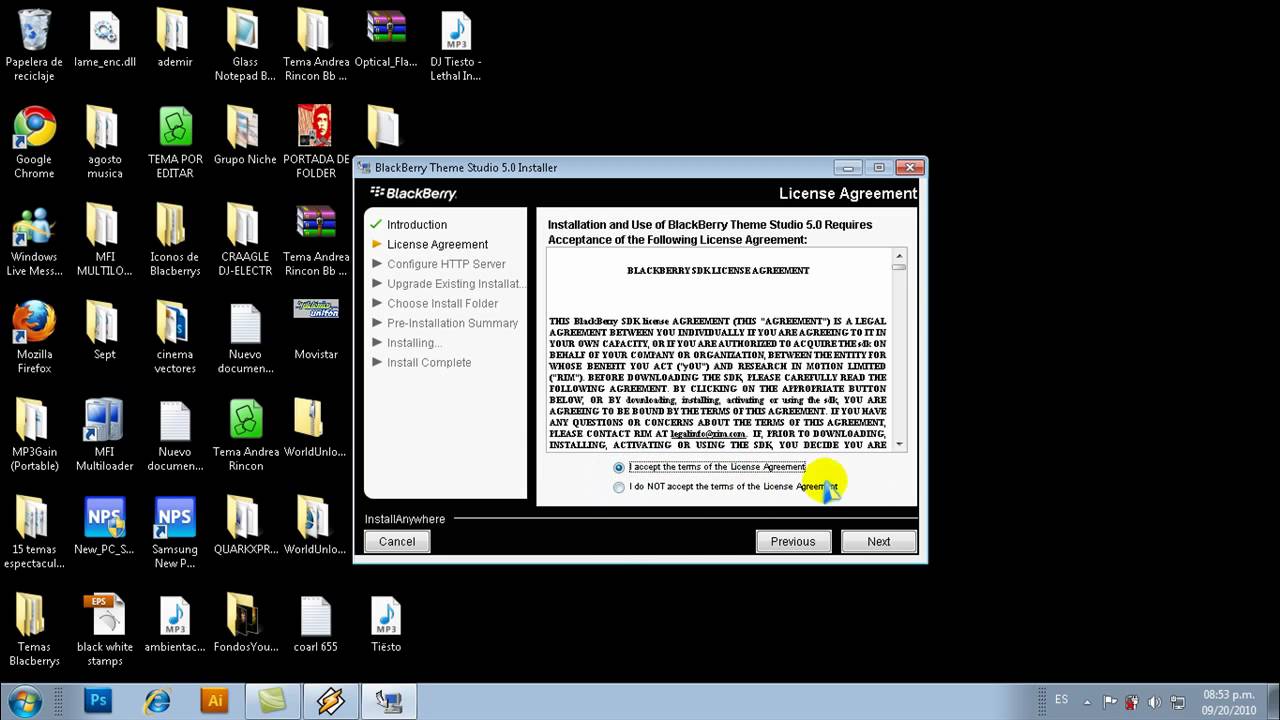Select the FondosYou folder icon
Image resolution: width=1280 pixels, height=720 pixels.
[245, 624]
